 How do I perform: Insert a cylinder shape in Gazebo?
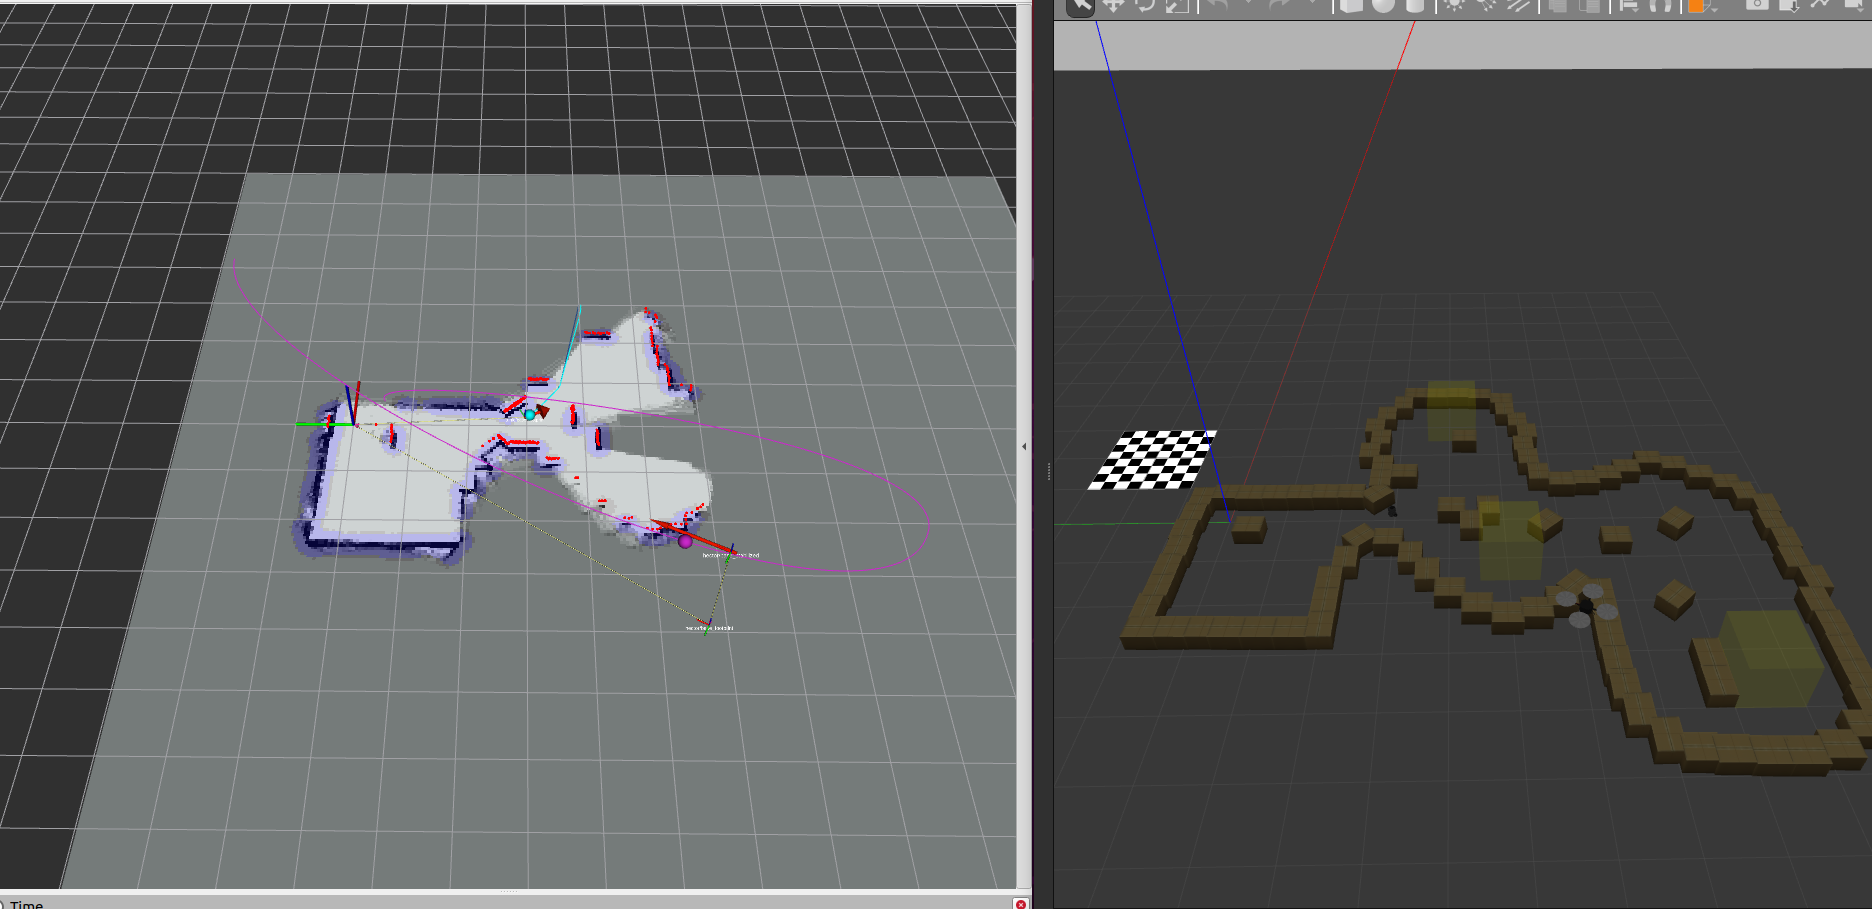pos(1415,5)
